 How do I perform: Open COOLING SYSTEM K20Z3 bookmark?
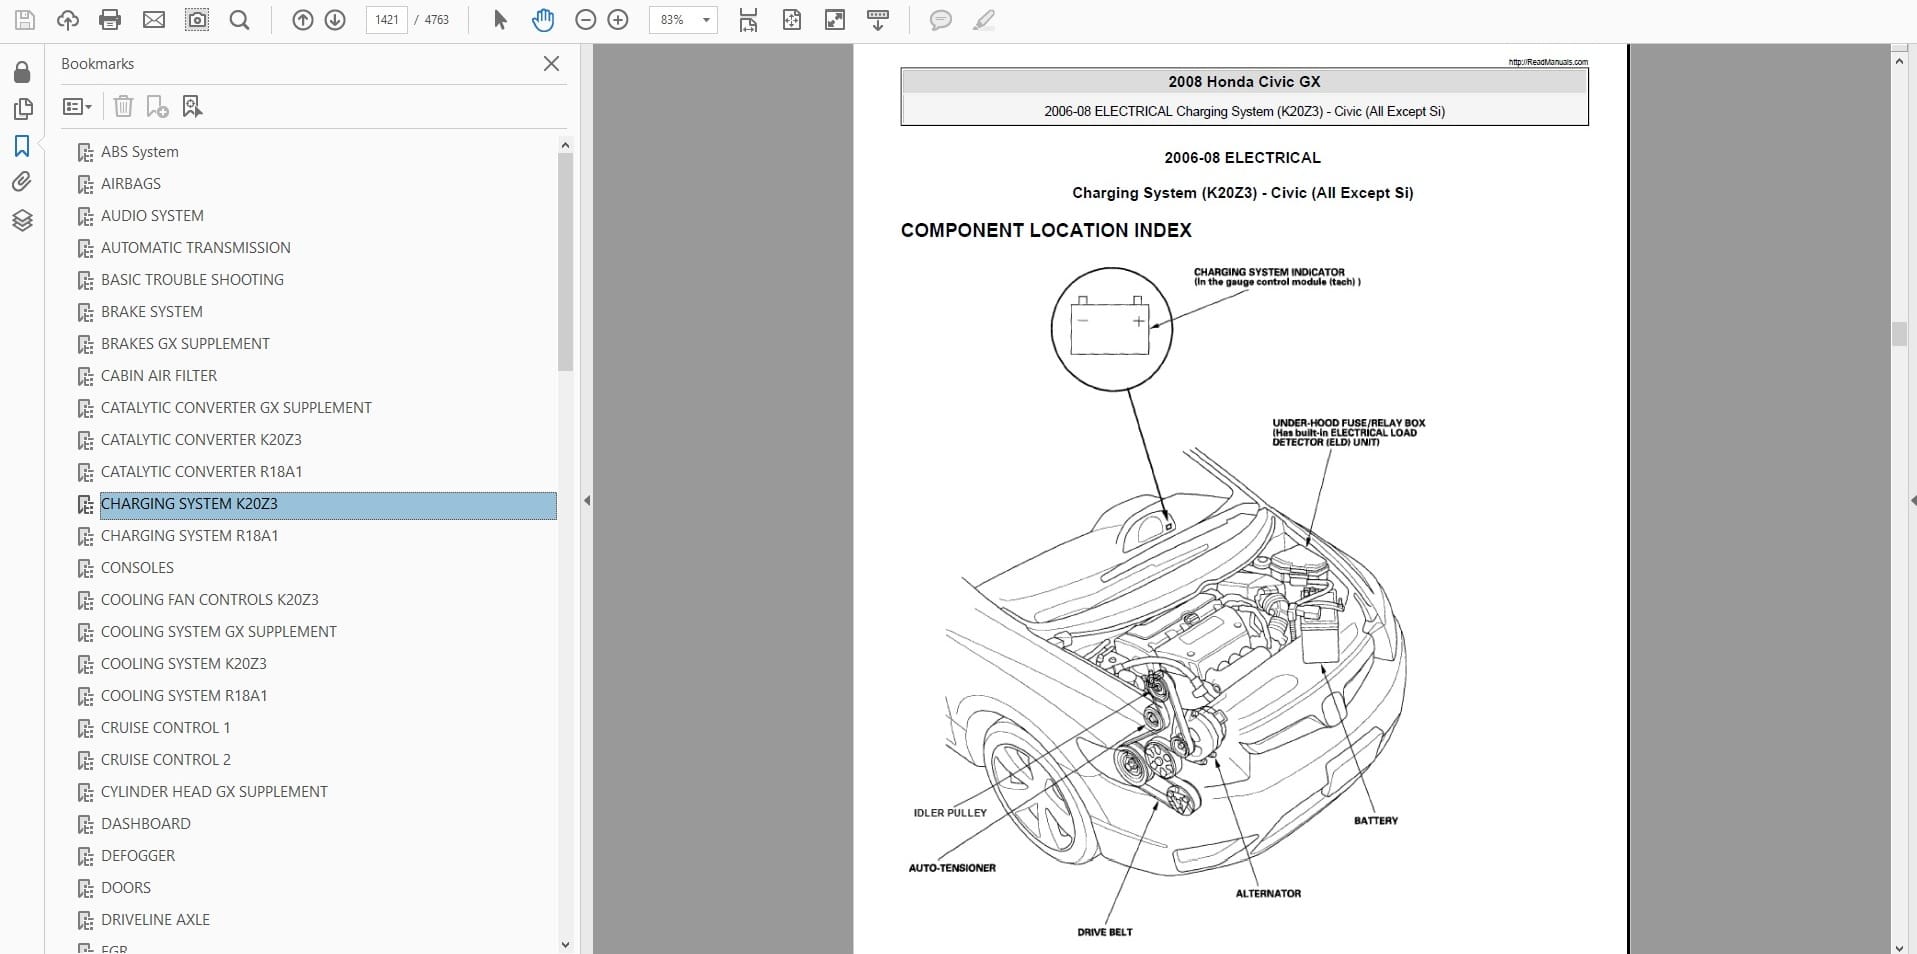[183, 664]
